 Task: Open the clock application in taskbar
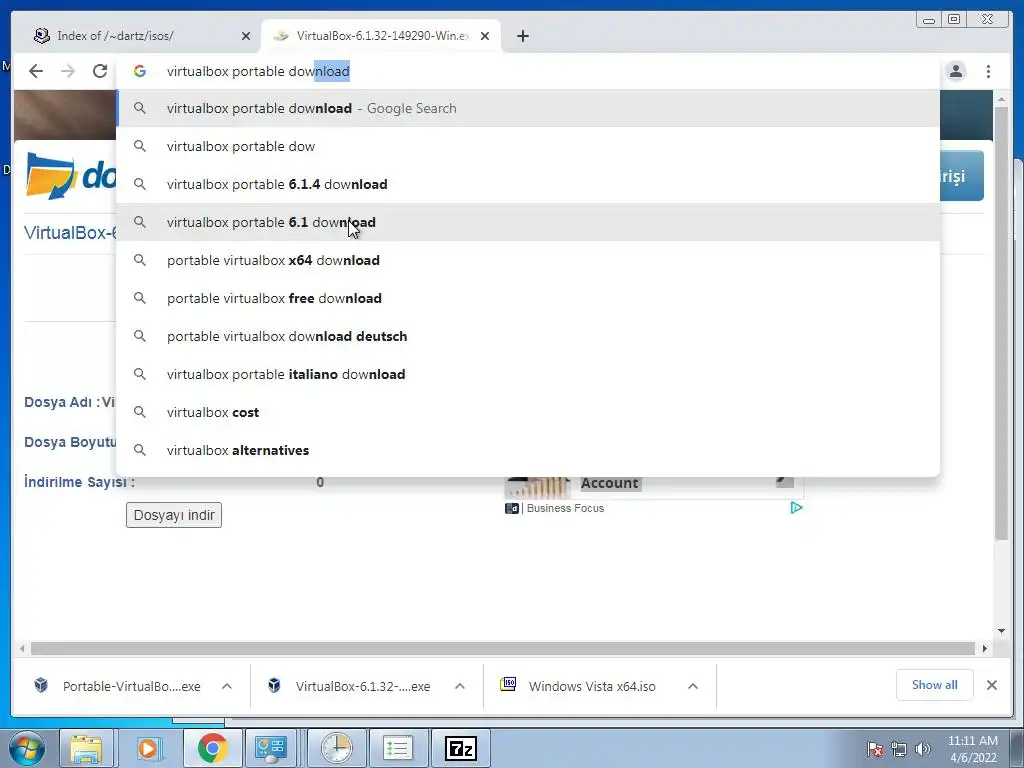336,748
